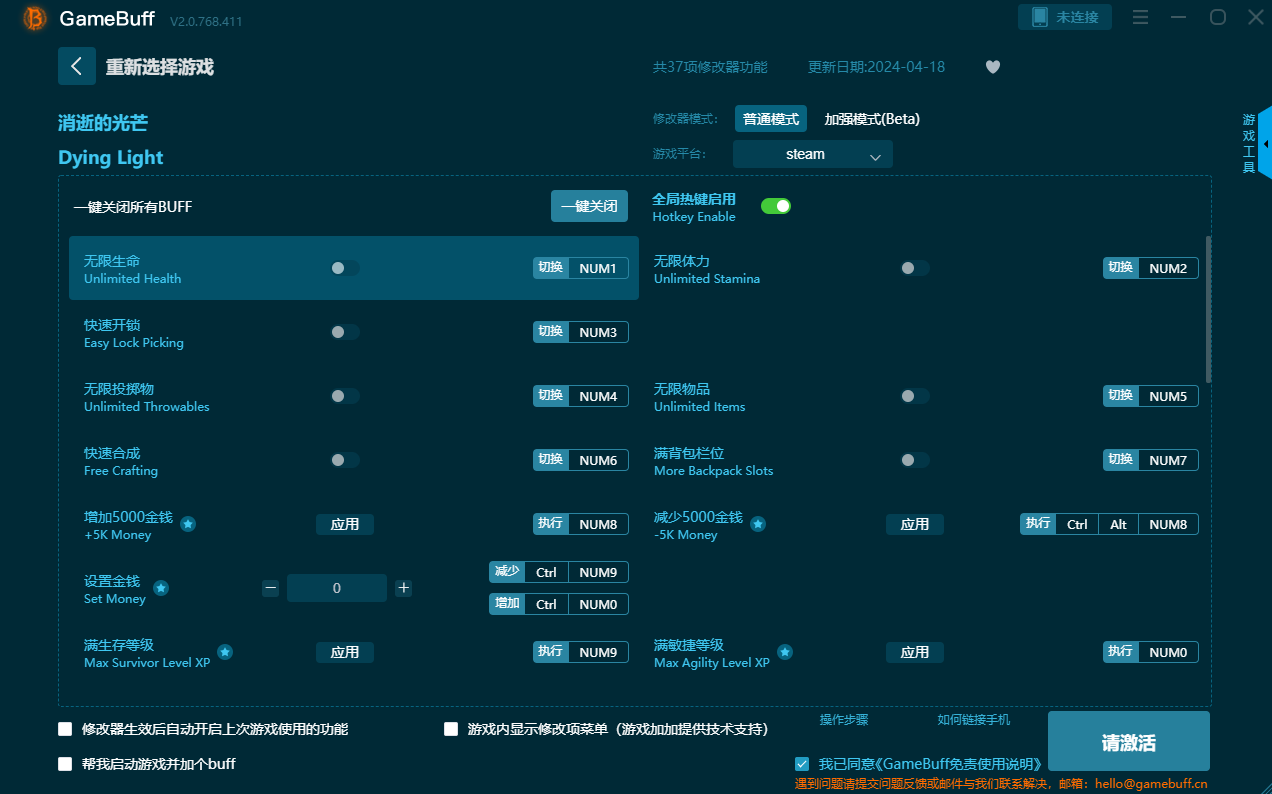
Task: Click the heart favorite icon
Action: click(993, 67)
